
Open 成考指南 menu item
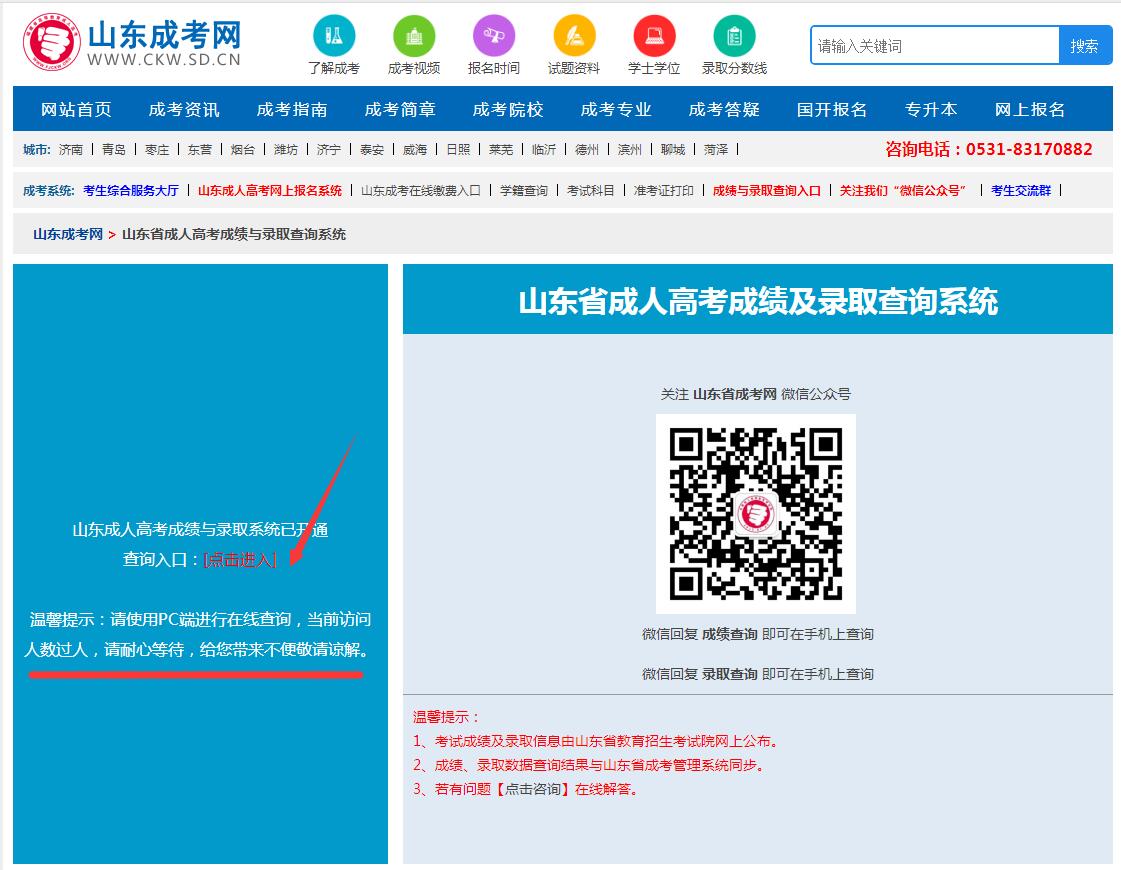point(292,109)
